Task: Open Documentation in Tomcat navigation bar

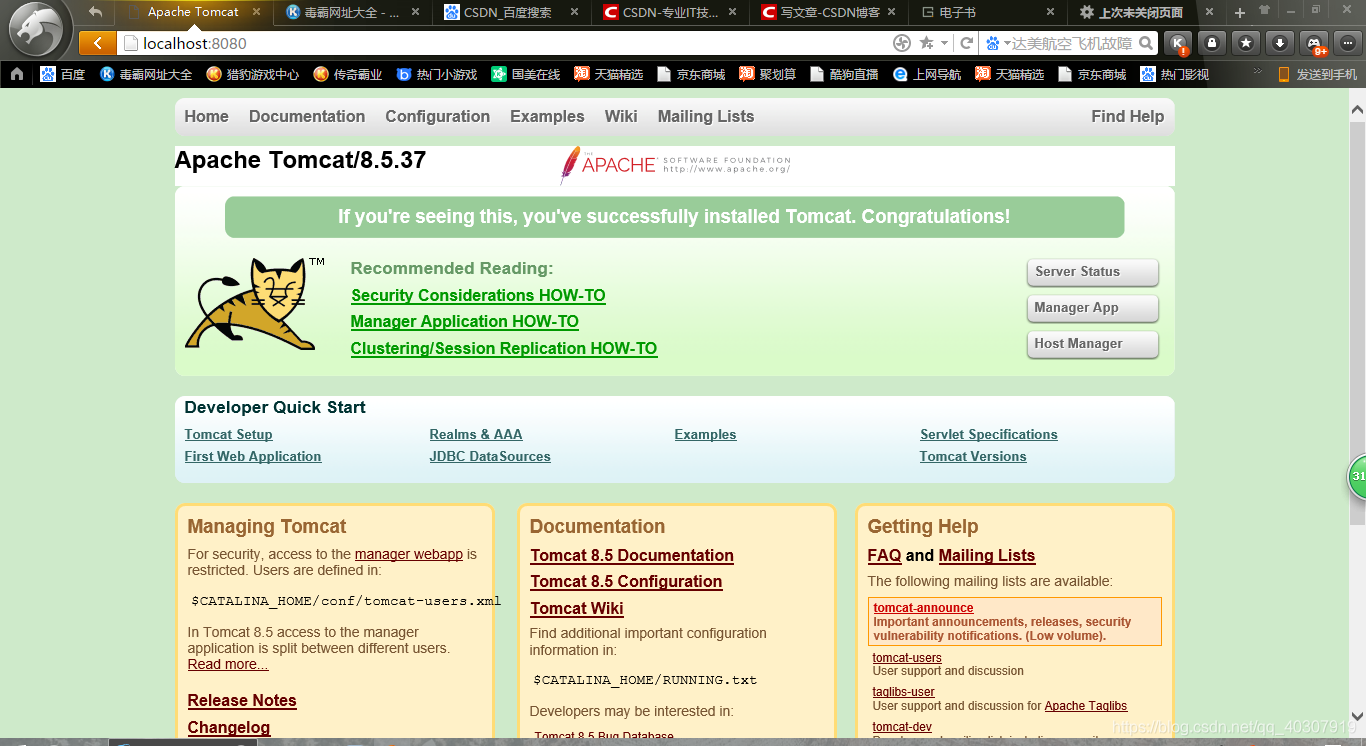Action: coord(307,116)
